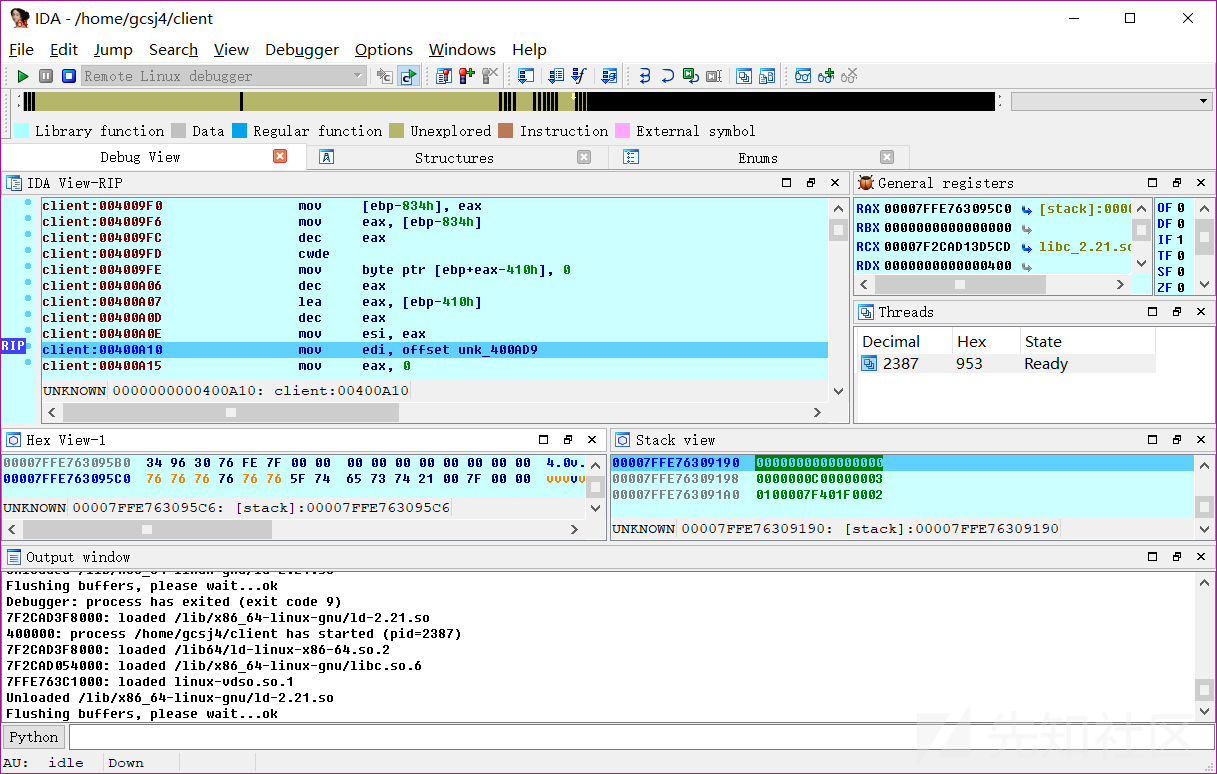Viewport: 1217px width, 774px height.
Task: Open the Search menu
Action: (173, 49)
